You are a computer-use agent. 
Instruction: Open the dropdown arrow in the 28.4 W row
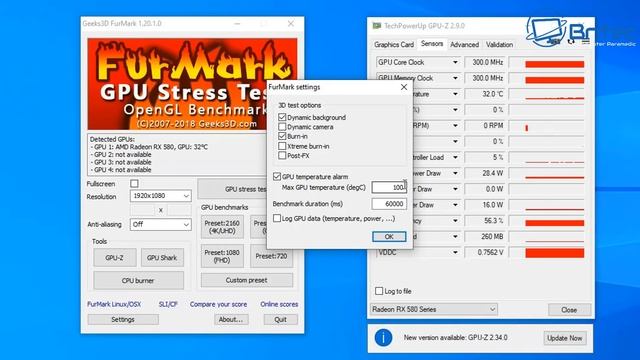[x=455, y=173]
